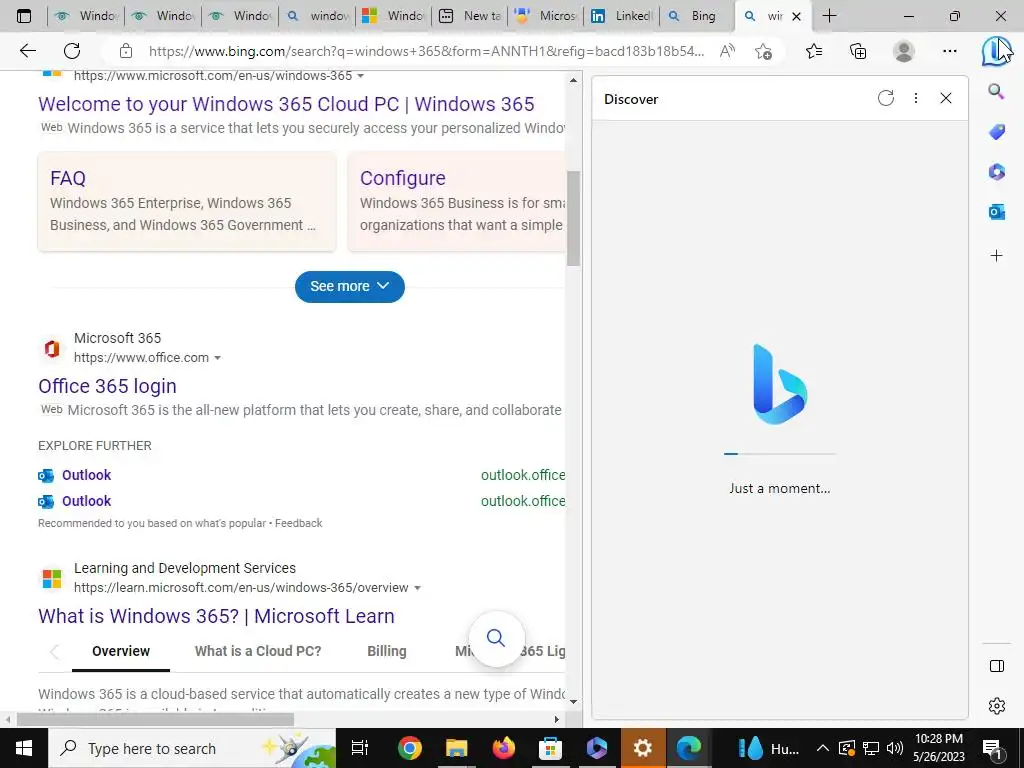Open Discover pane more options
The height and width of the screenshot is (768, 1024).
click(x=916, y=99)
